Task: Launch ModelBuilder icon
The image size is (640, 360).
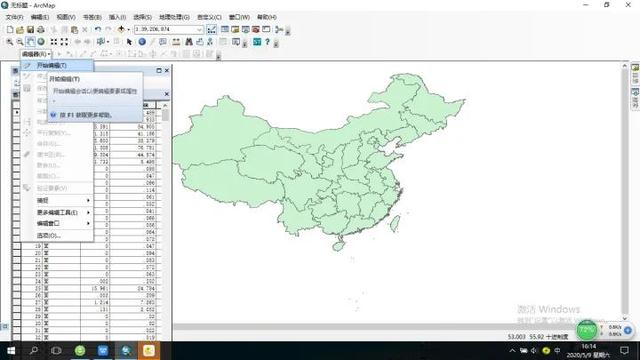Action: click(x=279, y=29)
